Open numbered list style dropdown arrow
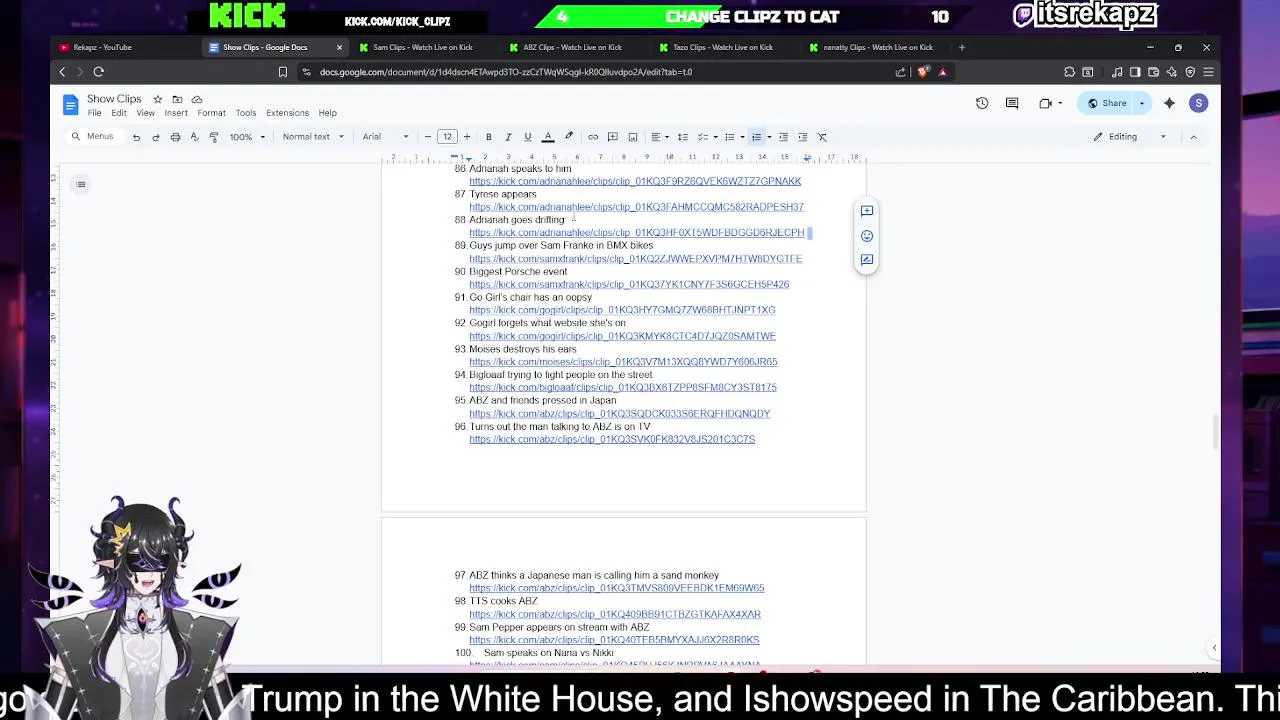The image size is (1280, 720). [x=769, y=137]
